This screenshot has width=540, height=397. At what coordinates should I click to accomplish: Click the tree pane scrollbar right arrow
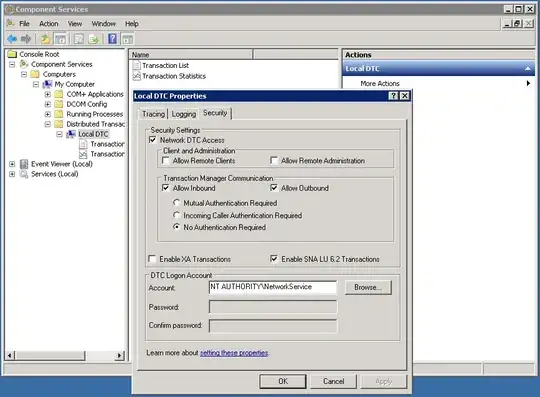pyautogui.click(x=120, y=355)
